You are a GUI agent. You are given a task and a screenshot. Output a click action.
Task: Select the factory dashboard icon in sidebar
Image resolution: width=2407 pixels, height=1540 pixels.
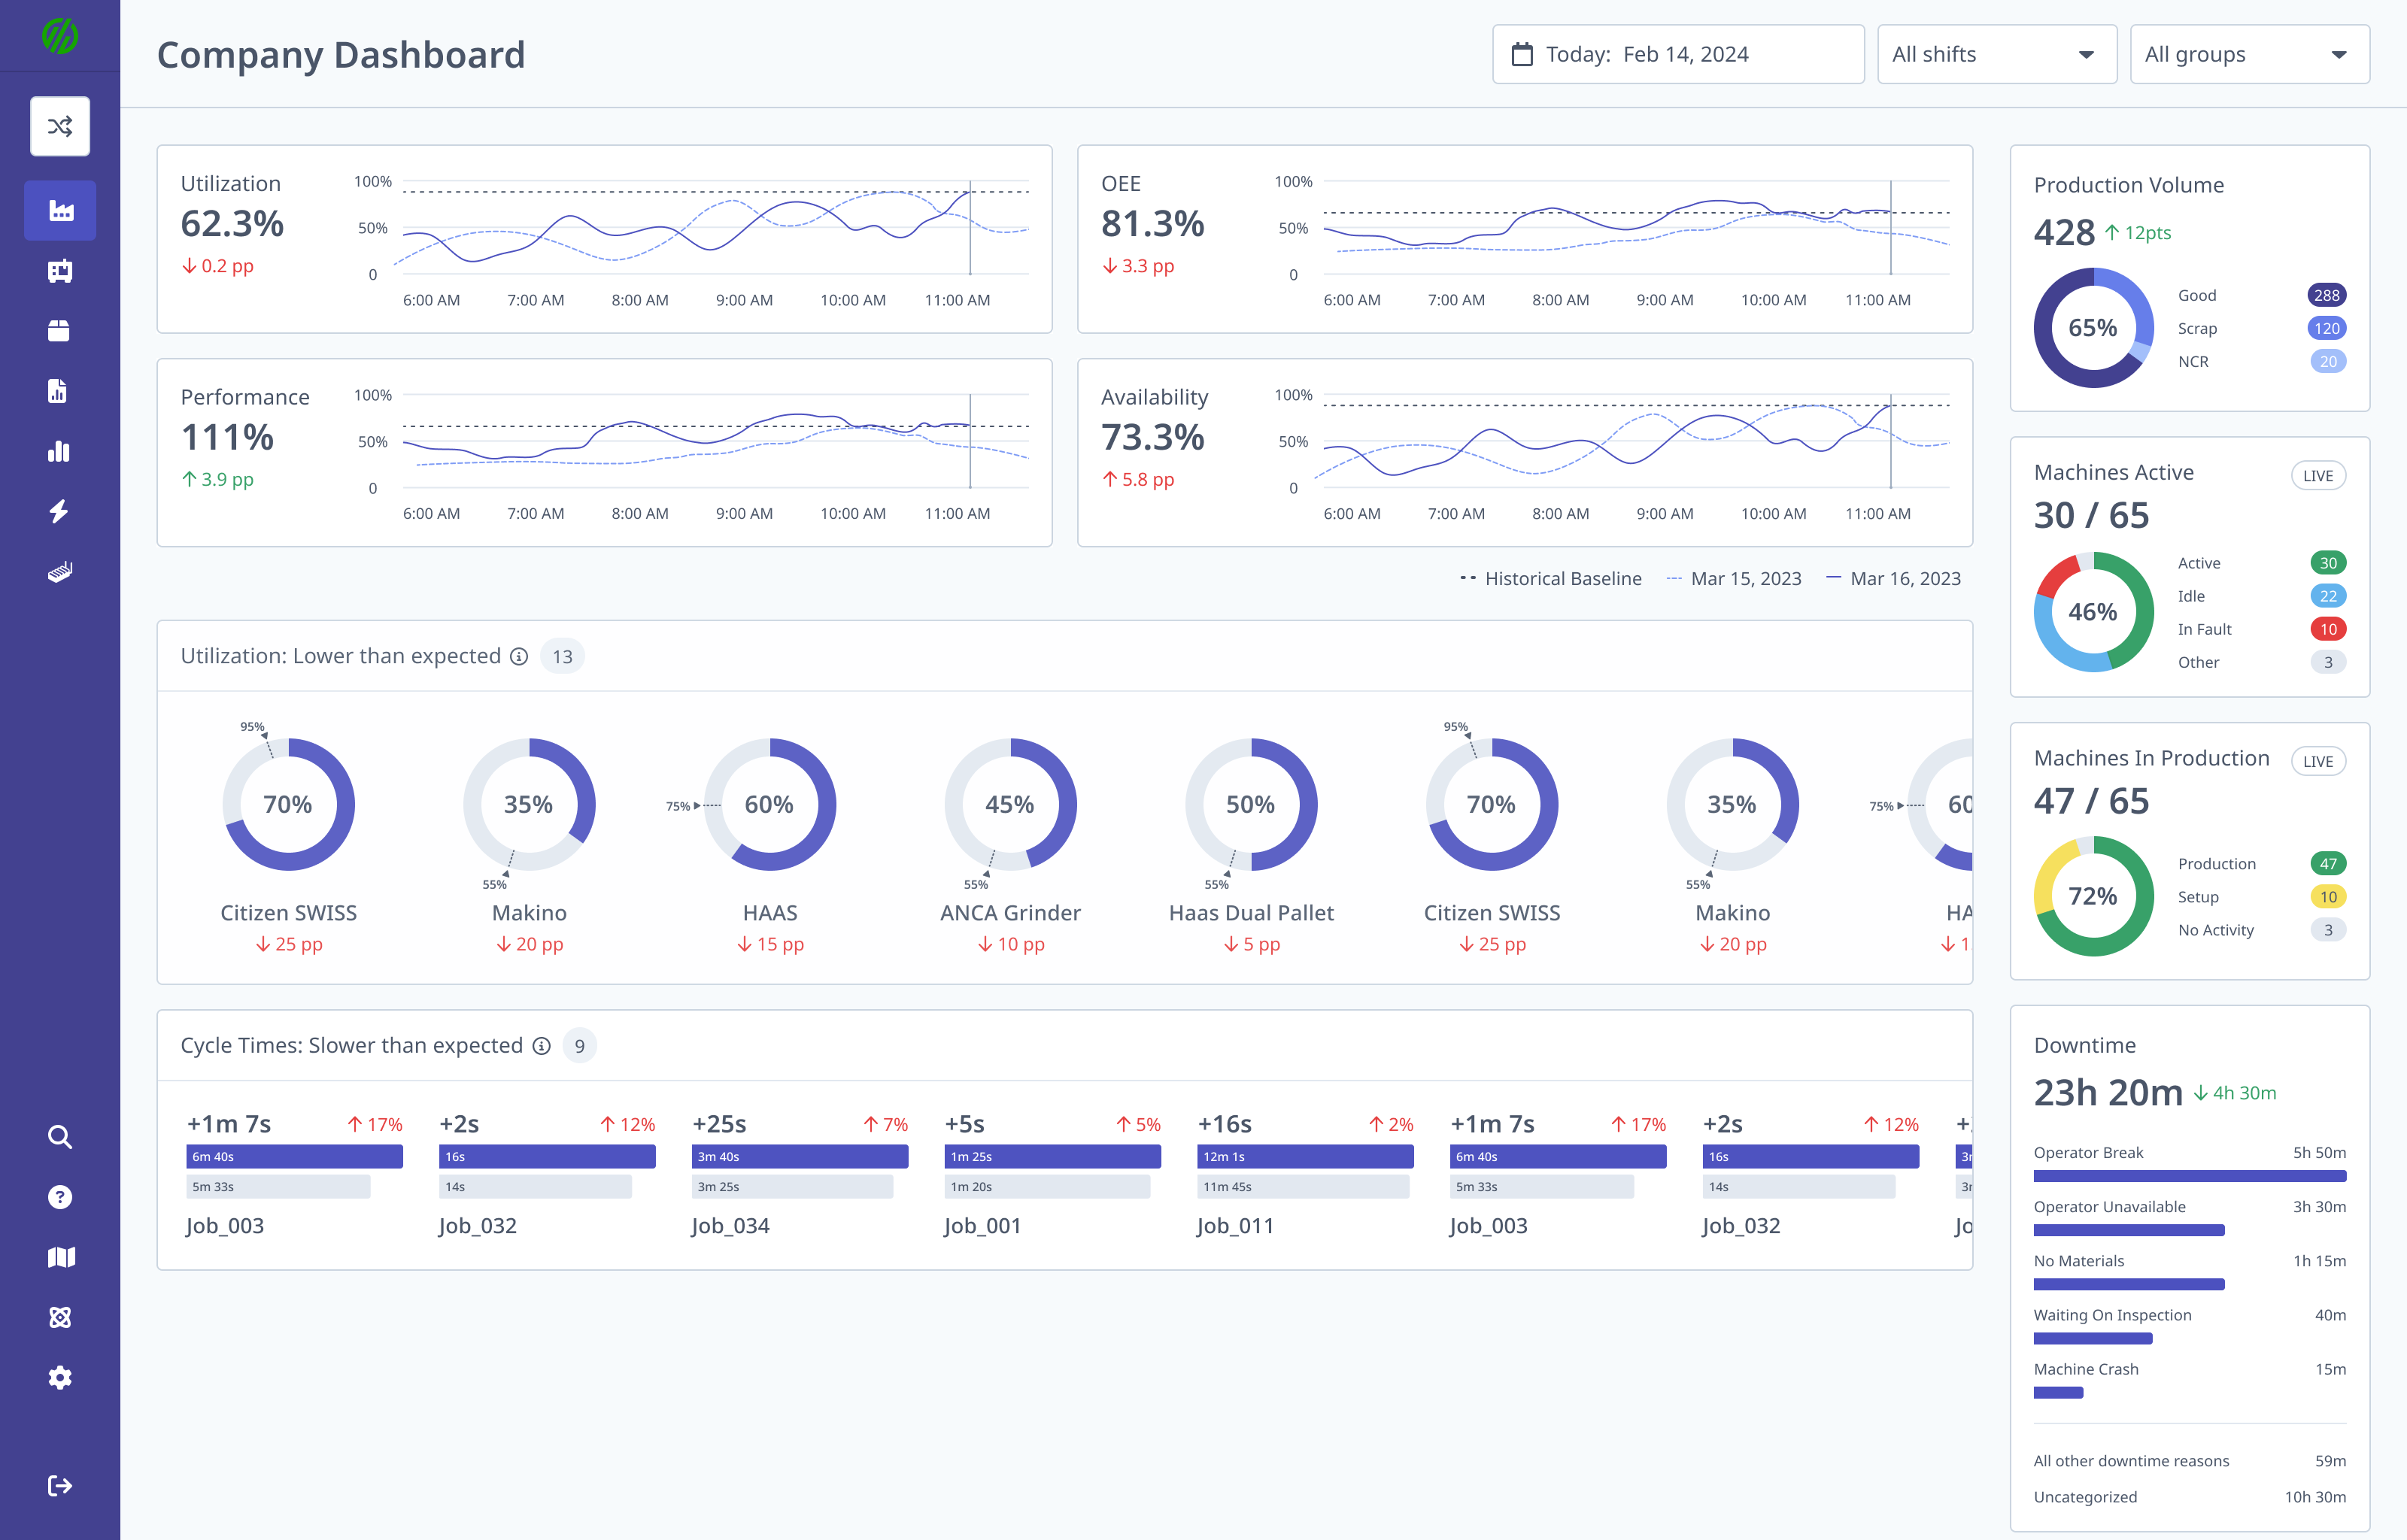coord(60,210)
